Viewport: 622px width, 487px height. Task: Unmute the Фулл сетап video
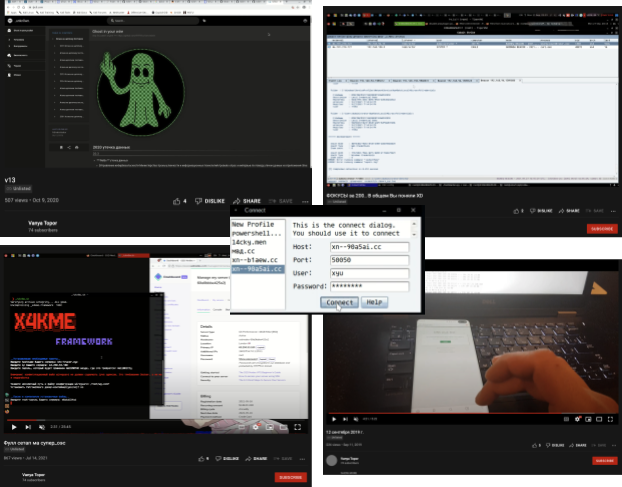click(42, 427)
